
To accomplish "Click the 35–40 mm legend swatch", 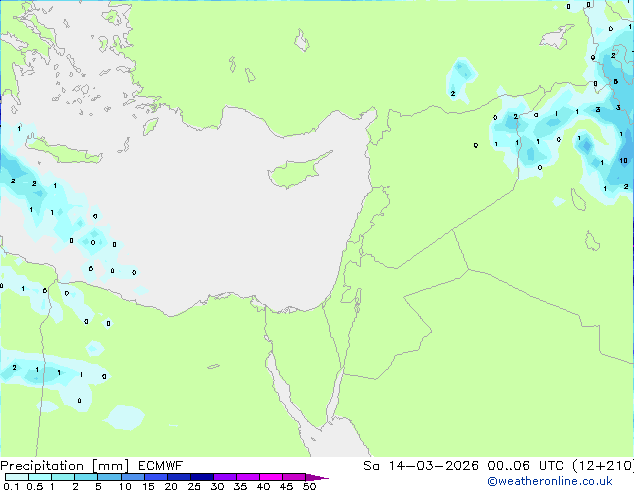I will 247,477.
